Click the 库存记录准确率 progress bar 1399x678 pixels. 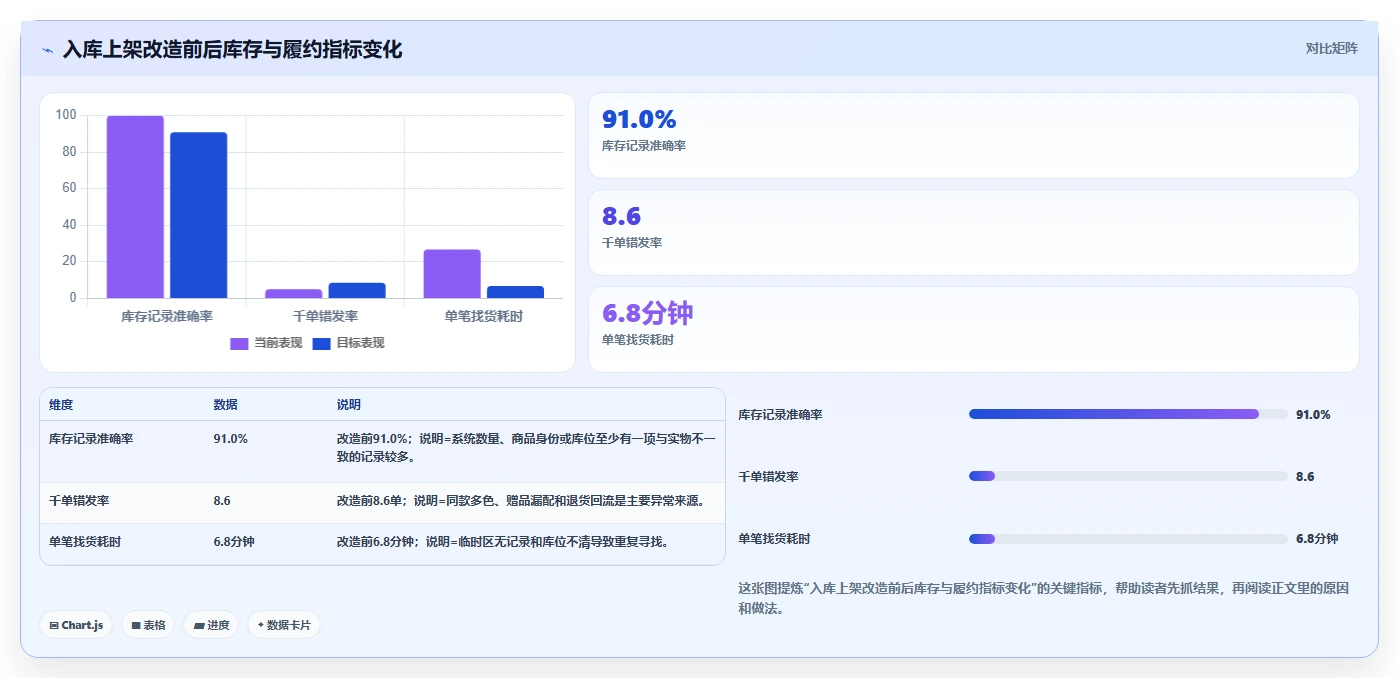(1128, 414)
